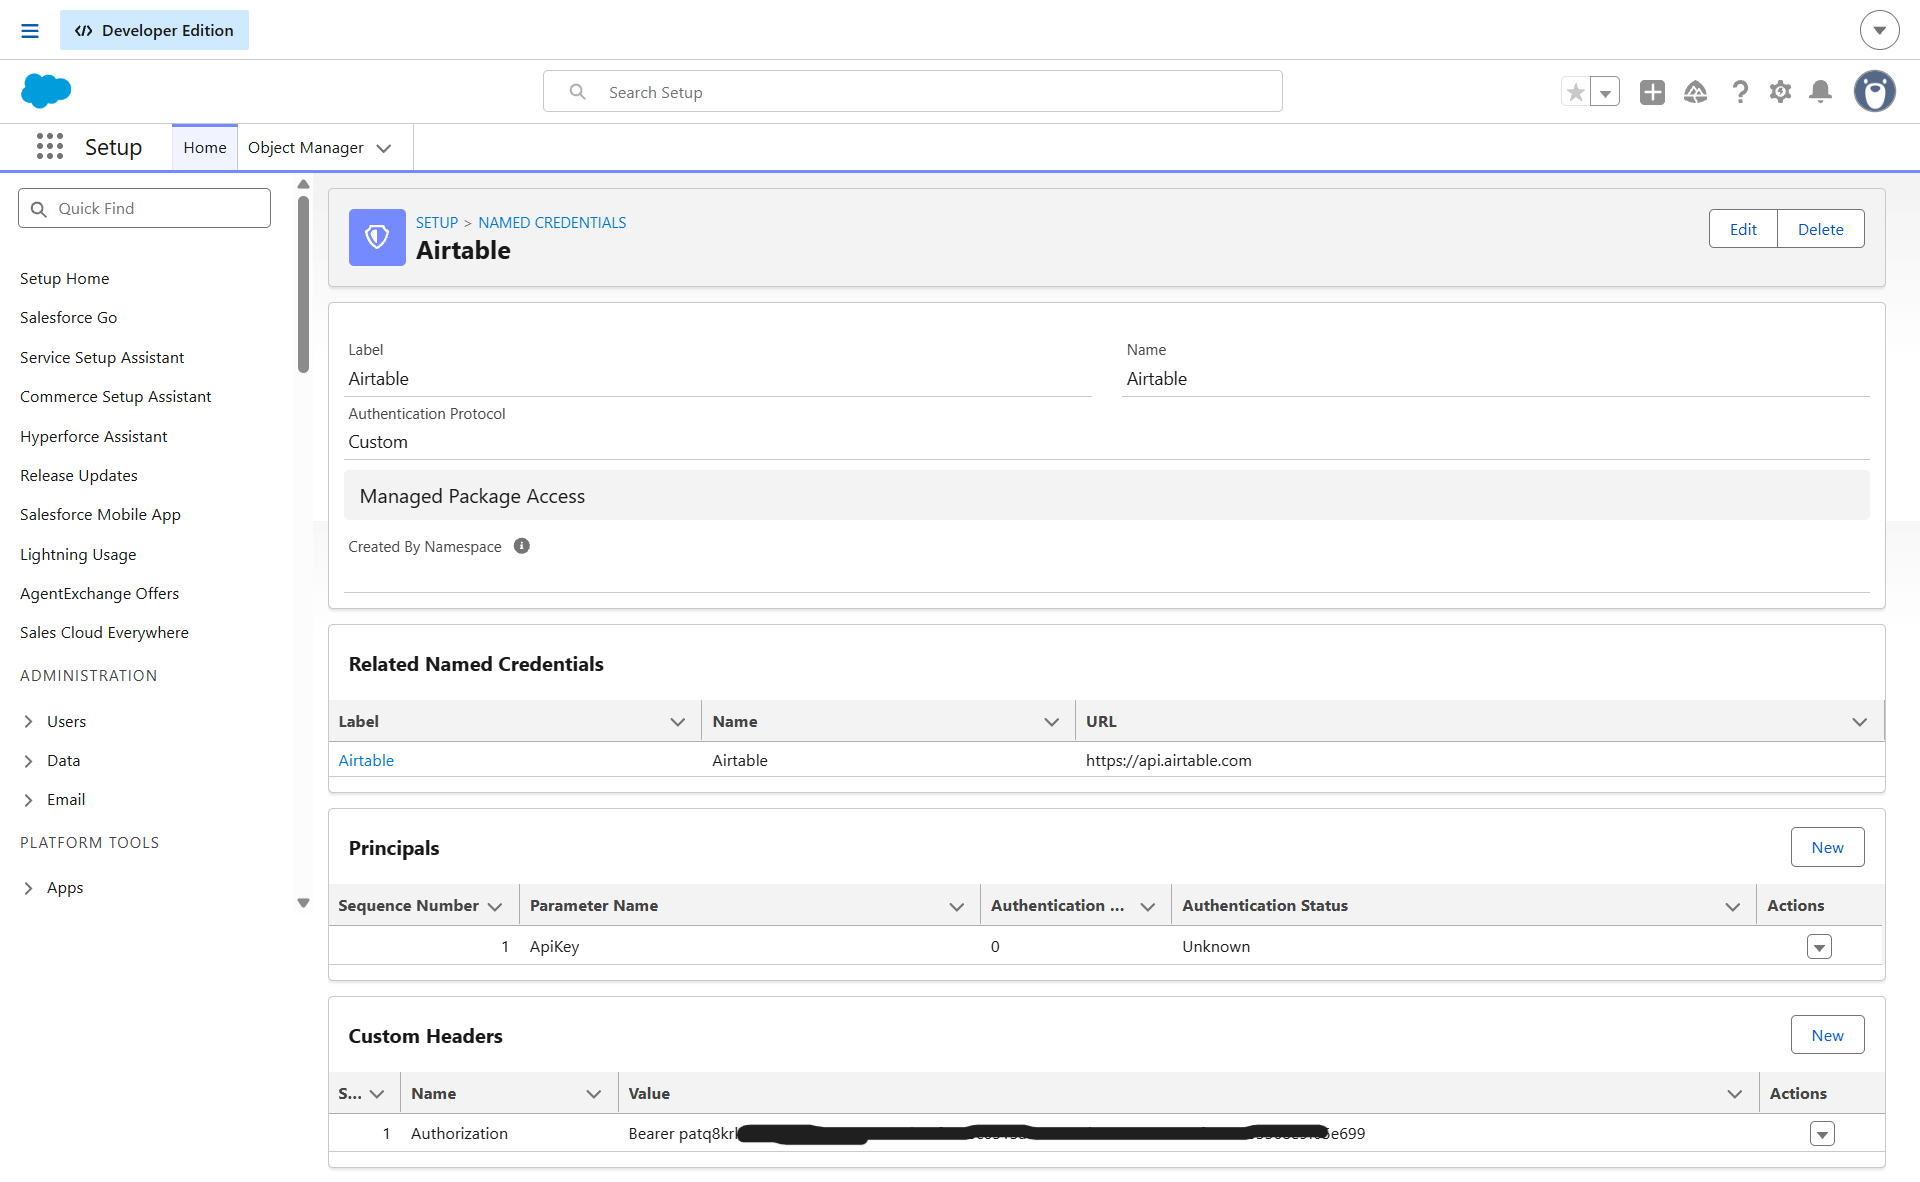The image size is (1920, 1182).
Task: Focus the Quick Find input
Action: [144, 208]
